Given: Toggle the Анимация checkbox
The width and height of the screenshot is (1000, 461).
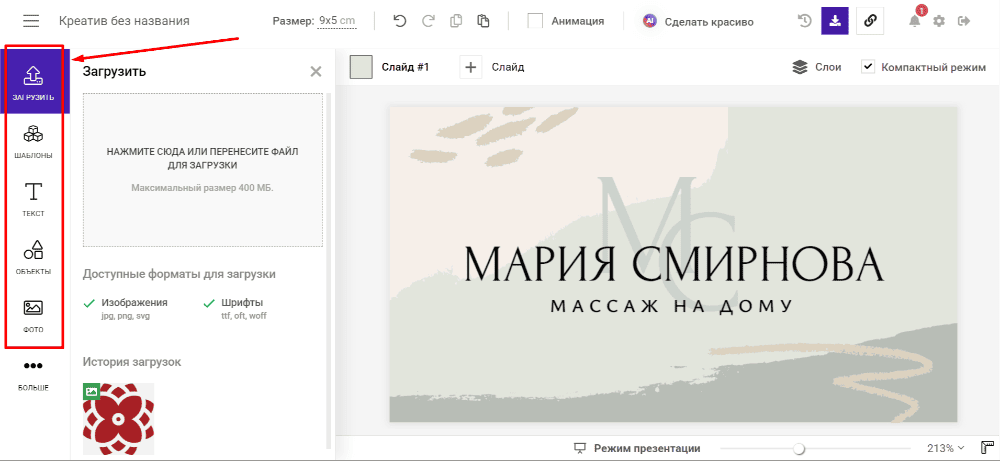Looking at the screenshot, I should (x=535, y=21).
